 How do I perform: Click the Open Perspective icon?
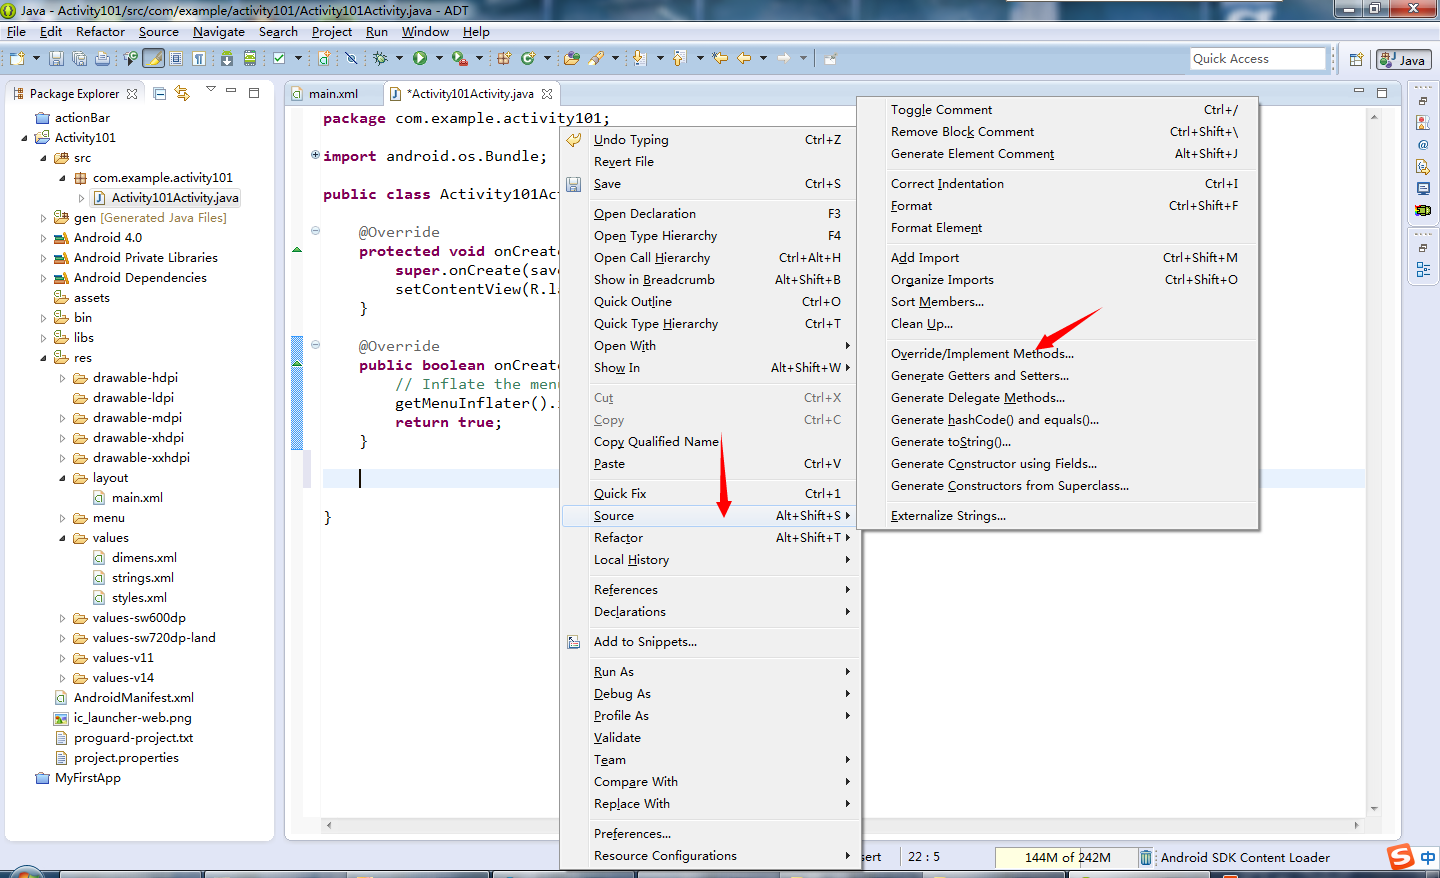click(1356, 60)
